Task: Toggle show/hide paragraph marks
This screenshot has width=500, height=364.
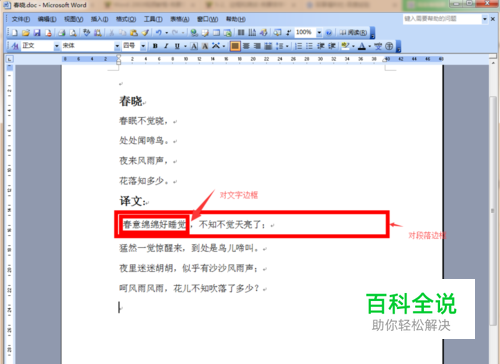Action: 288,33
